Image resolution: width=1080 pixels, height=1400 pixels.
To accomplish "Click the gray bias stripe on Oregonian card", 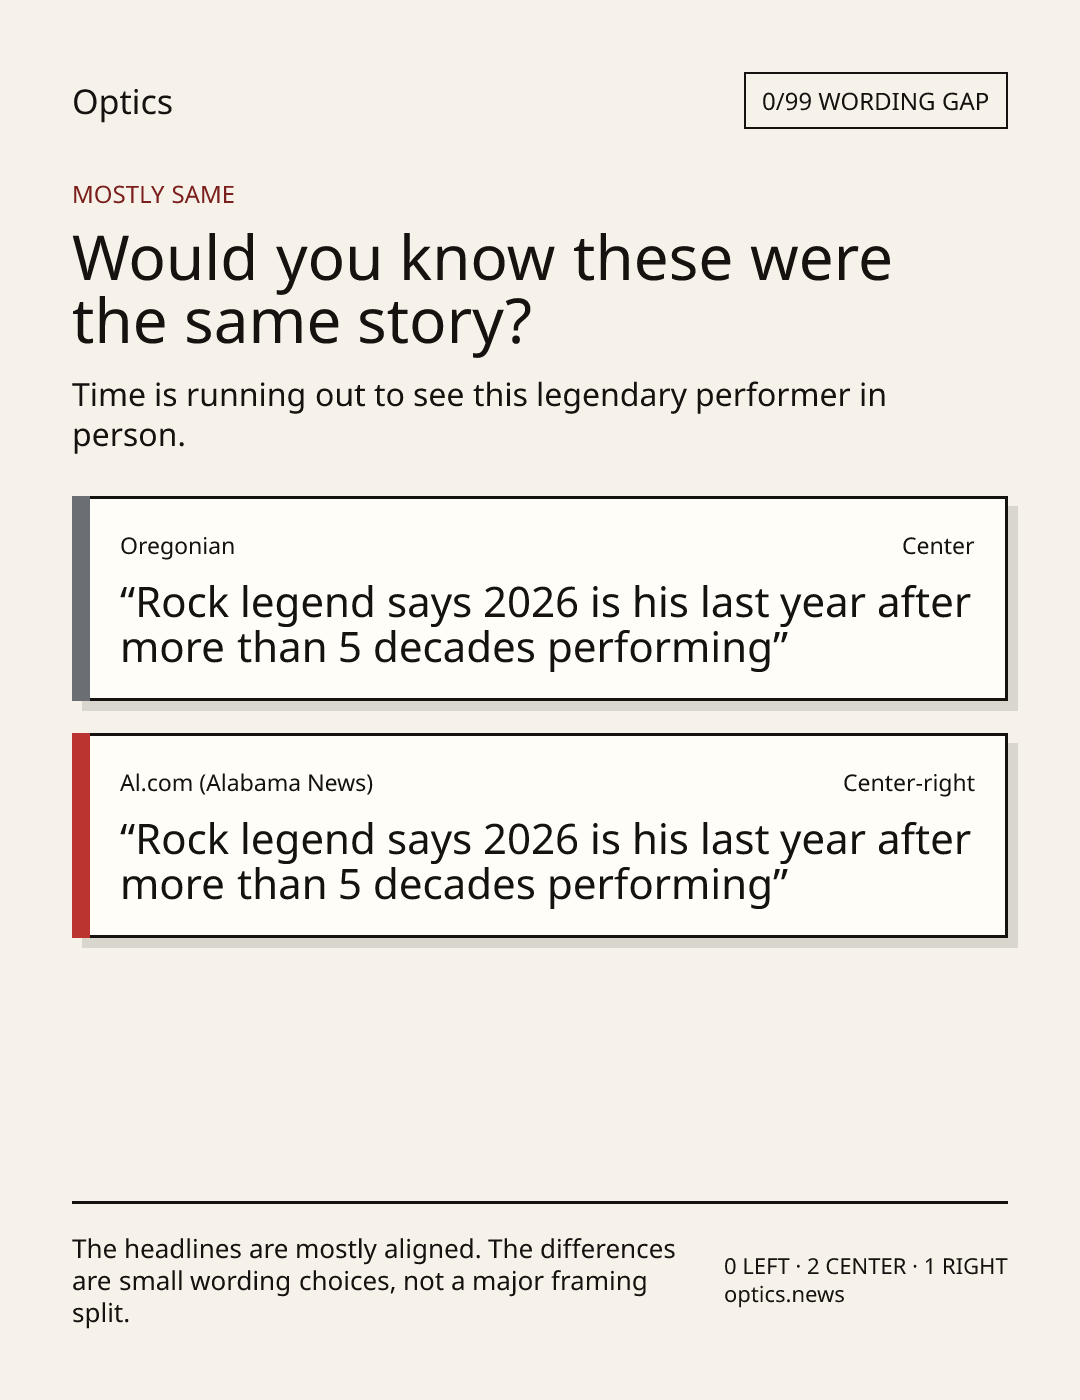I will coord(81,598).
